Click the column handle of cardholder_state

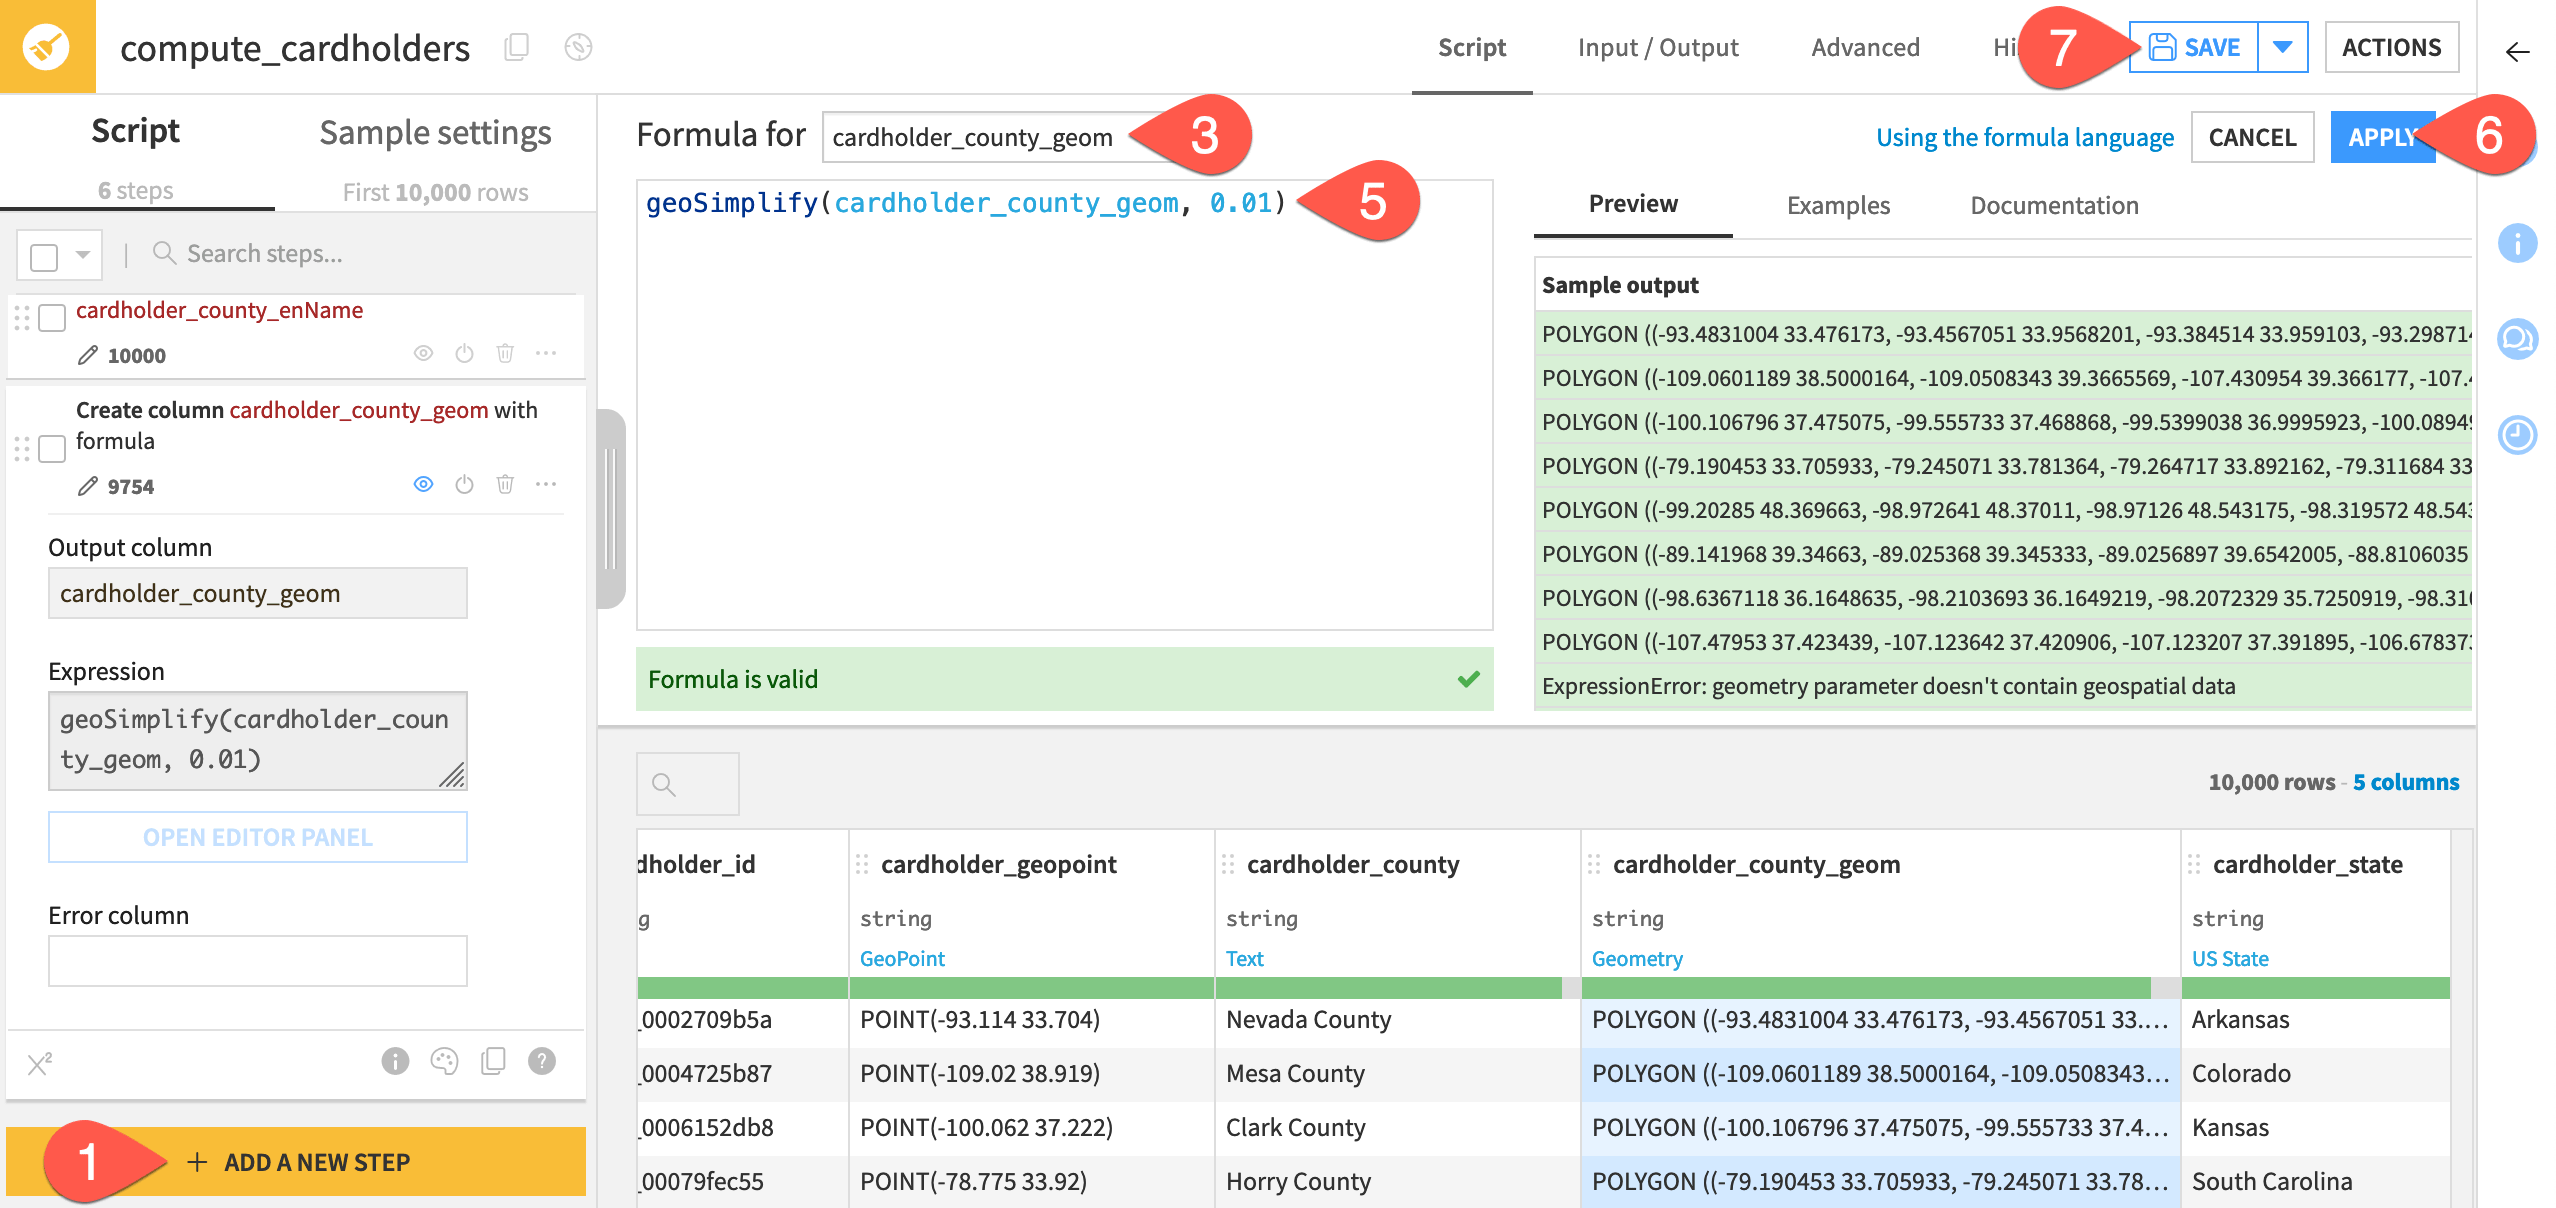2194,864
